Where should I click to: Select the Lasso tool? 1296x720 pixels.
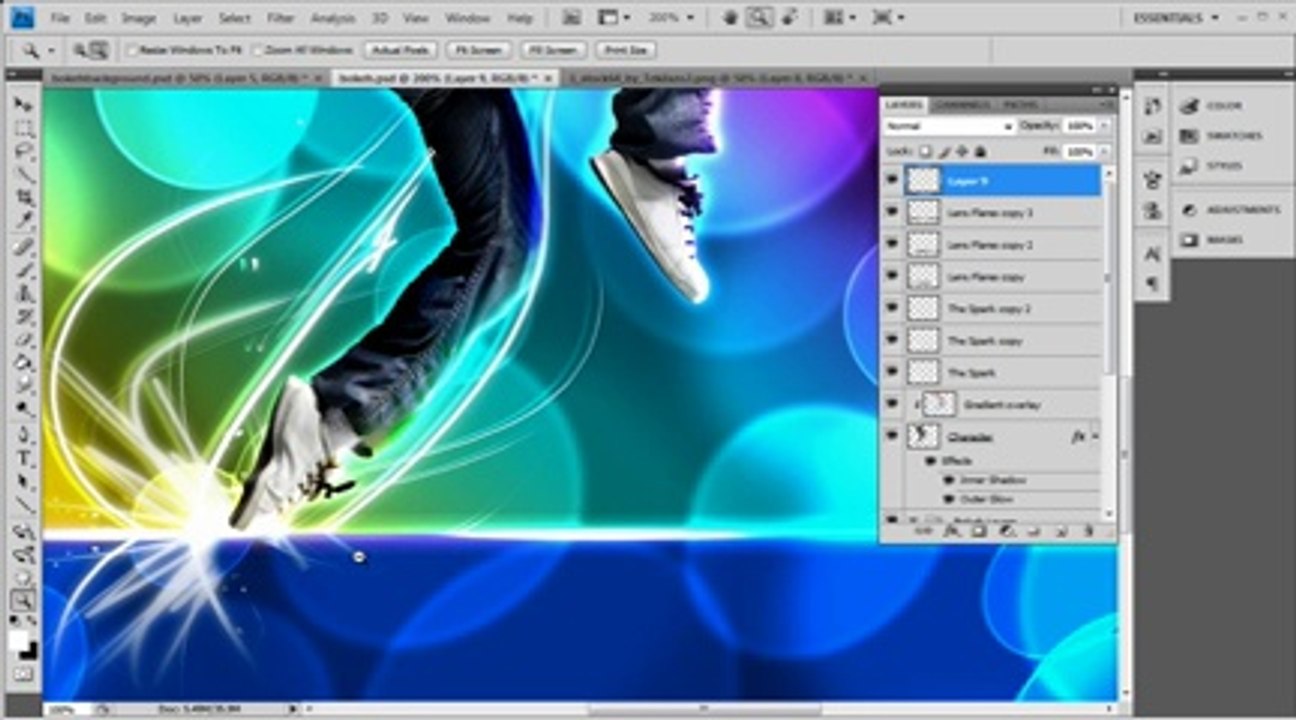(x=23, y=151)
